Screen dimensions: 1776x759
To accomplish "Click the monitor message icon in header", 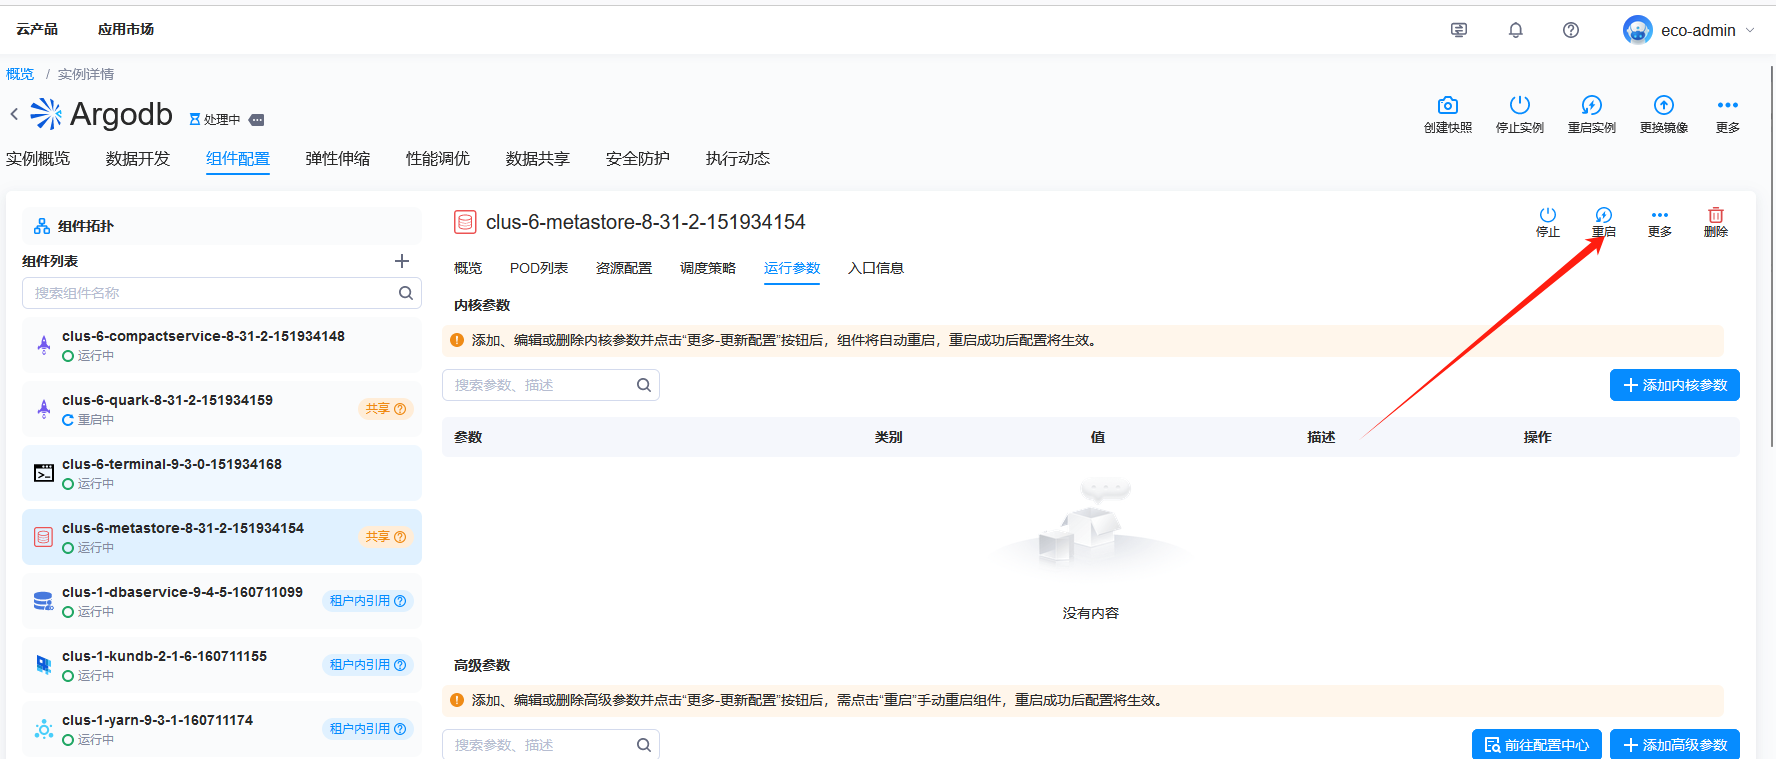I will (1459, 30).
